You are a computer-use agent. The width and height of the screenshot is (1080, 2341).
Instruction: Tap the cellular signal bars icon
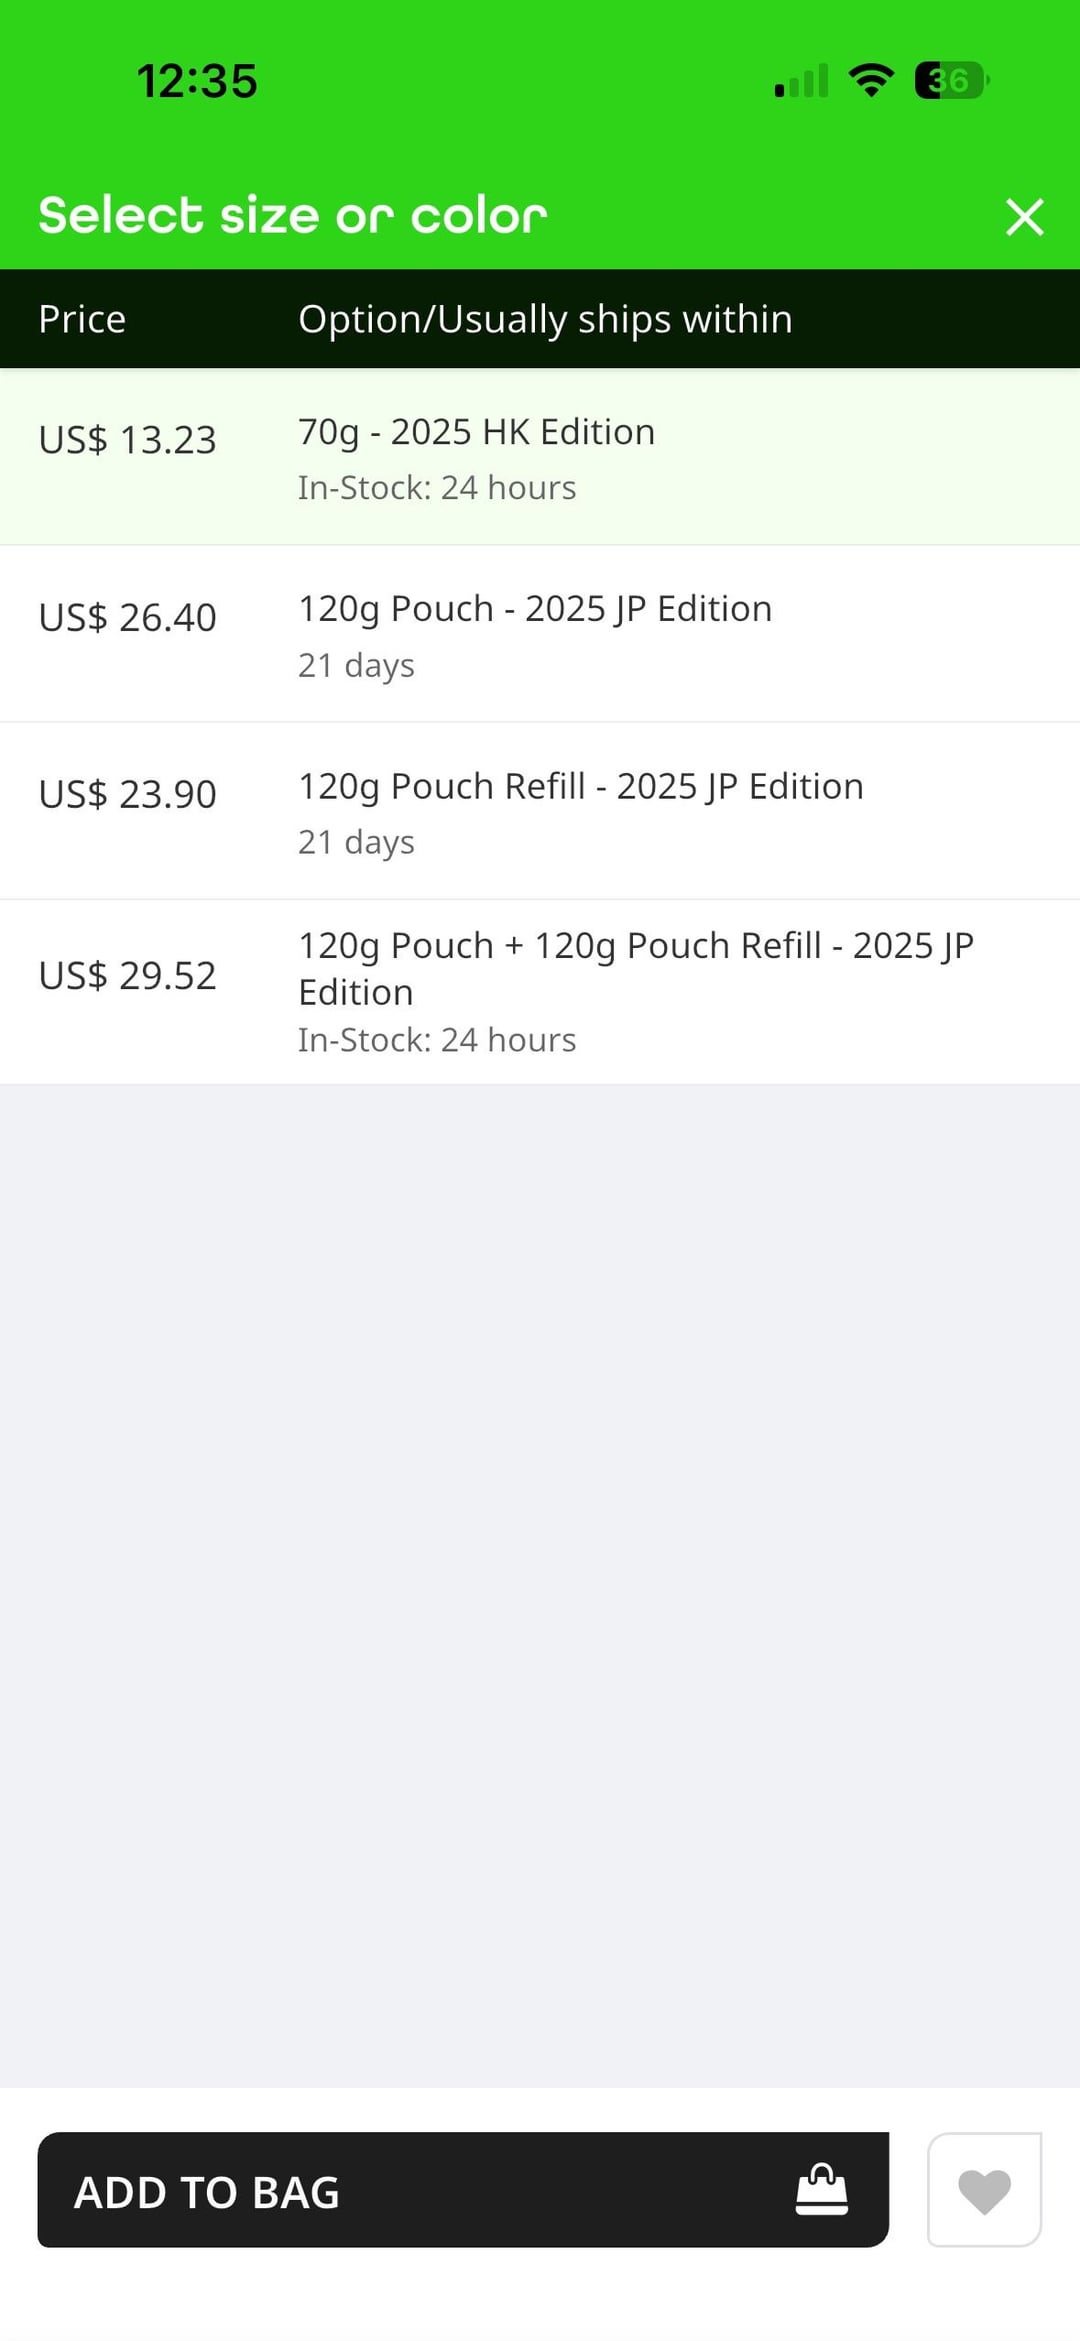click(x=801, y=80)
